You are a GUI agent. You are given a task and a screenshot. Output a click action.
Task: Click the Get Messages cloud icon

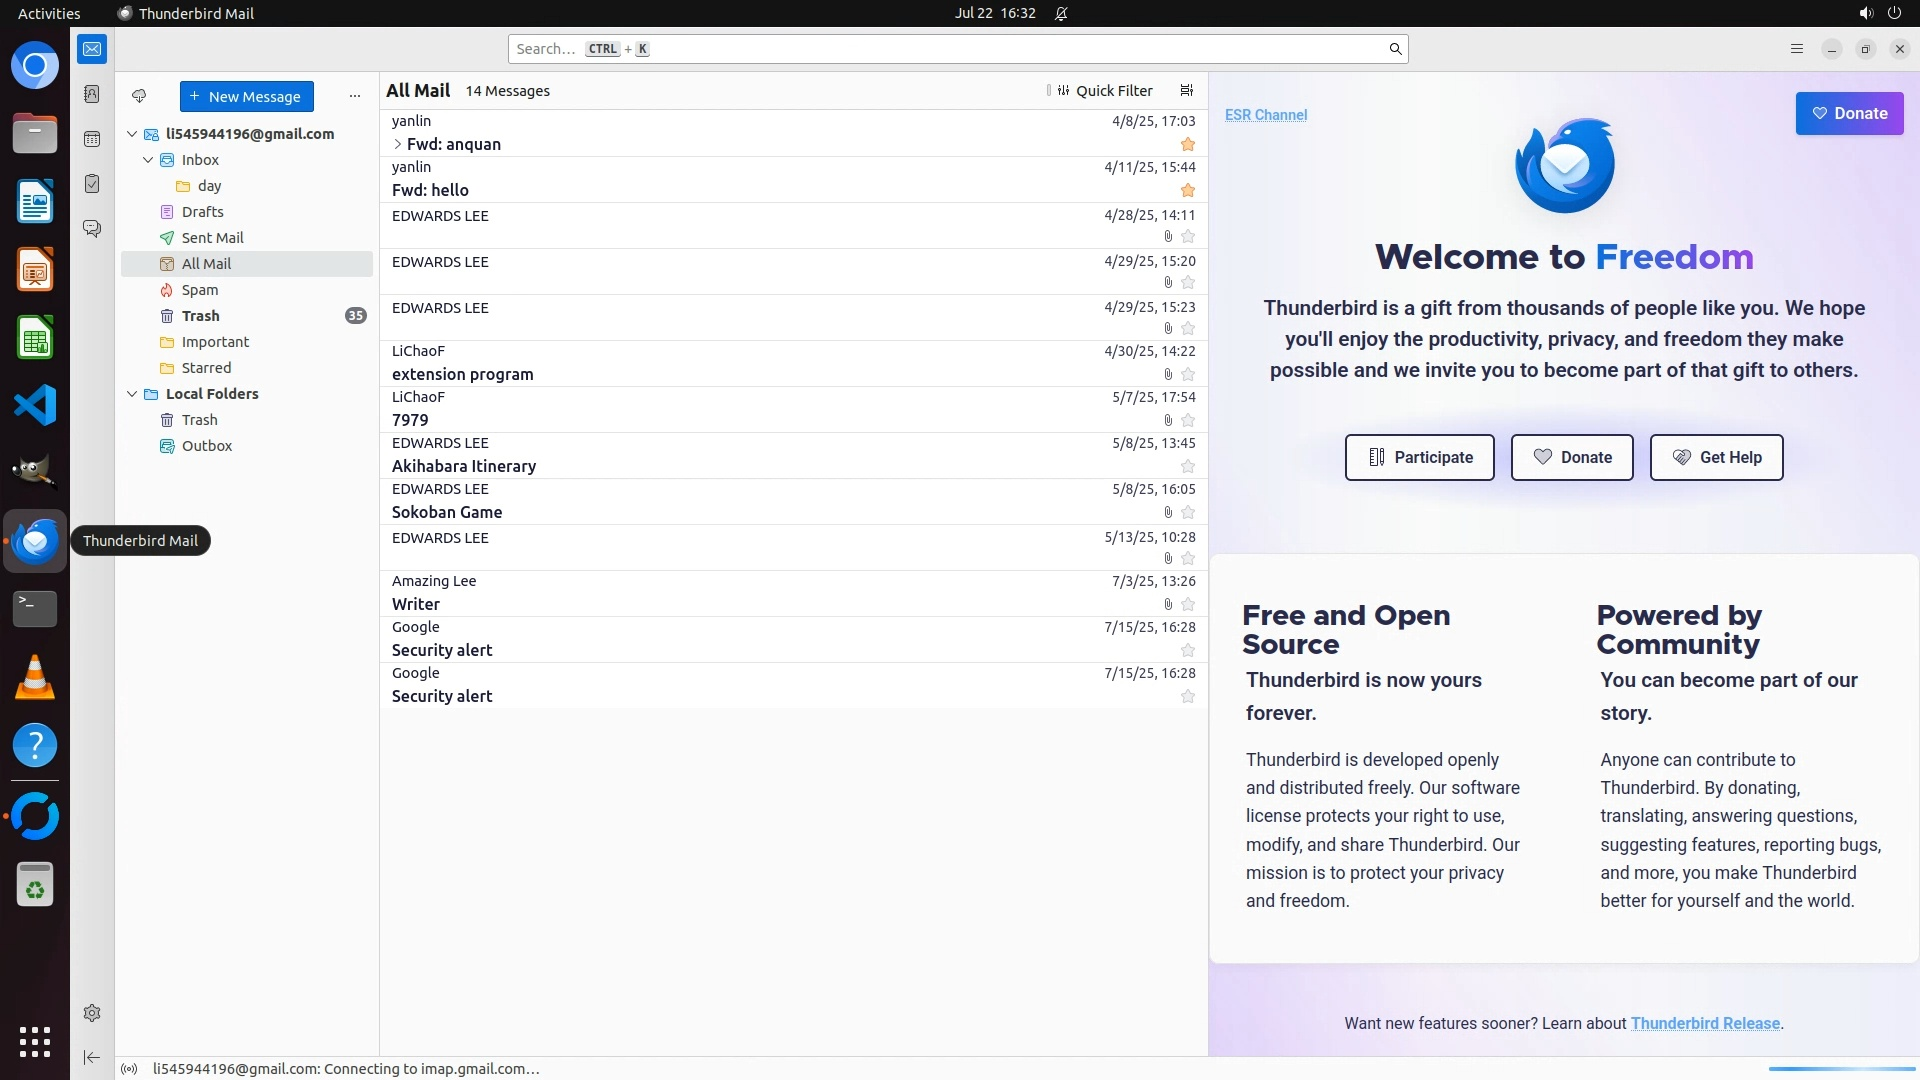(139, 96)
